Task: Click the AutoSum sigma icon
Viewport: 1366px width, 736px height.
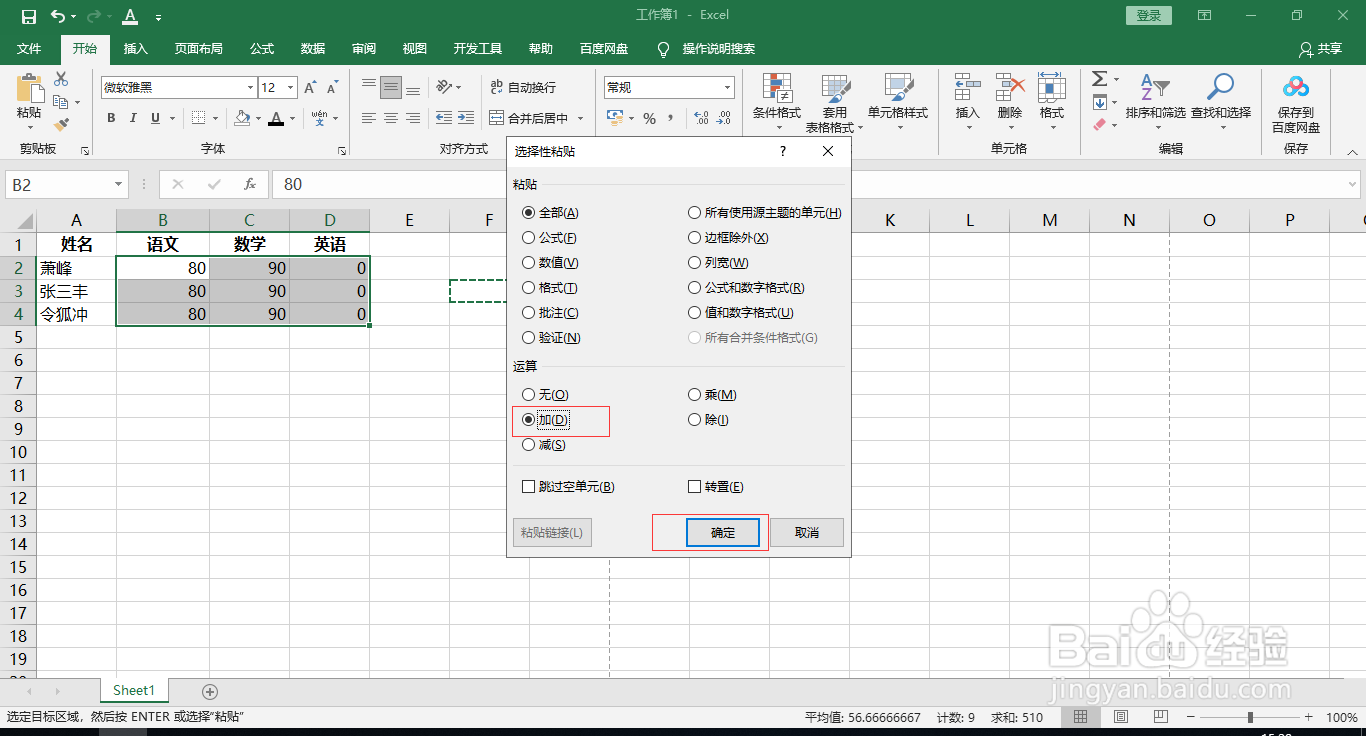Action: coord(1099,79)
